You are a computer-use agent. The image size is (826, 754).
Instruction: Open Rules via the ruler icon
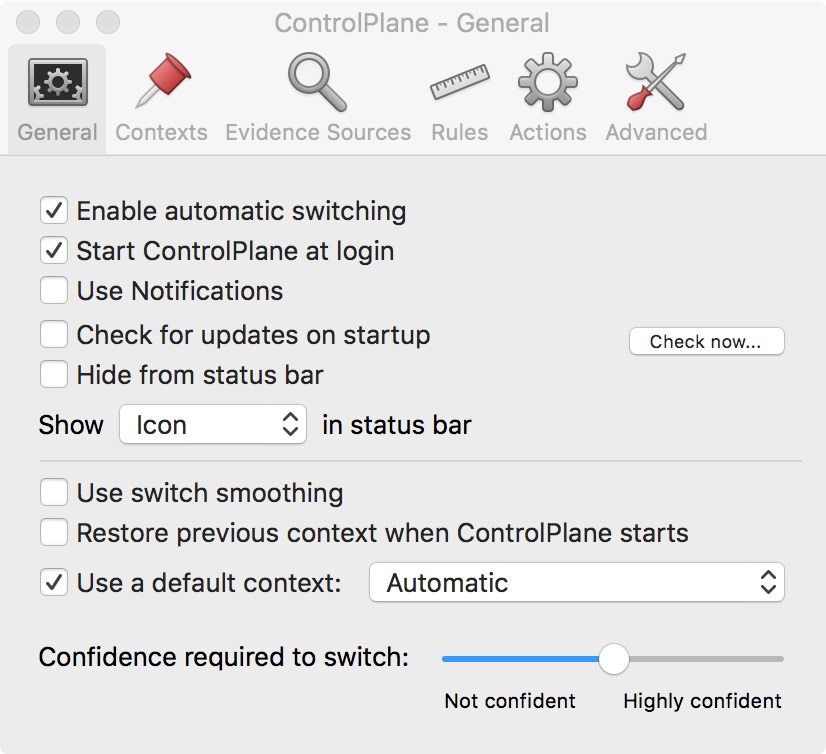pos(459,82)
